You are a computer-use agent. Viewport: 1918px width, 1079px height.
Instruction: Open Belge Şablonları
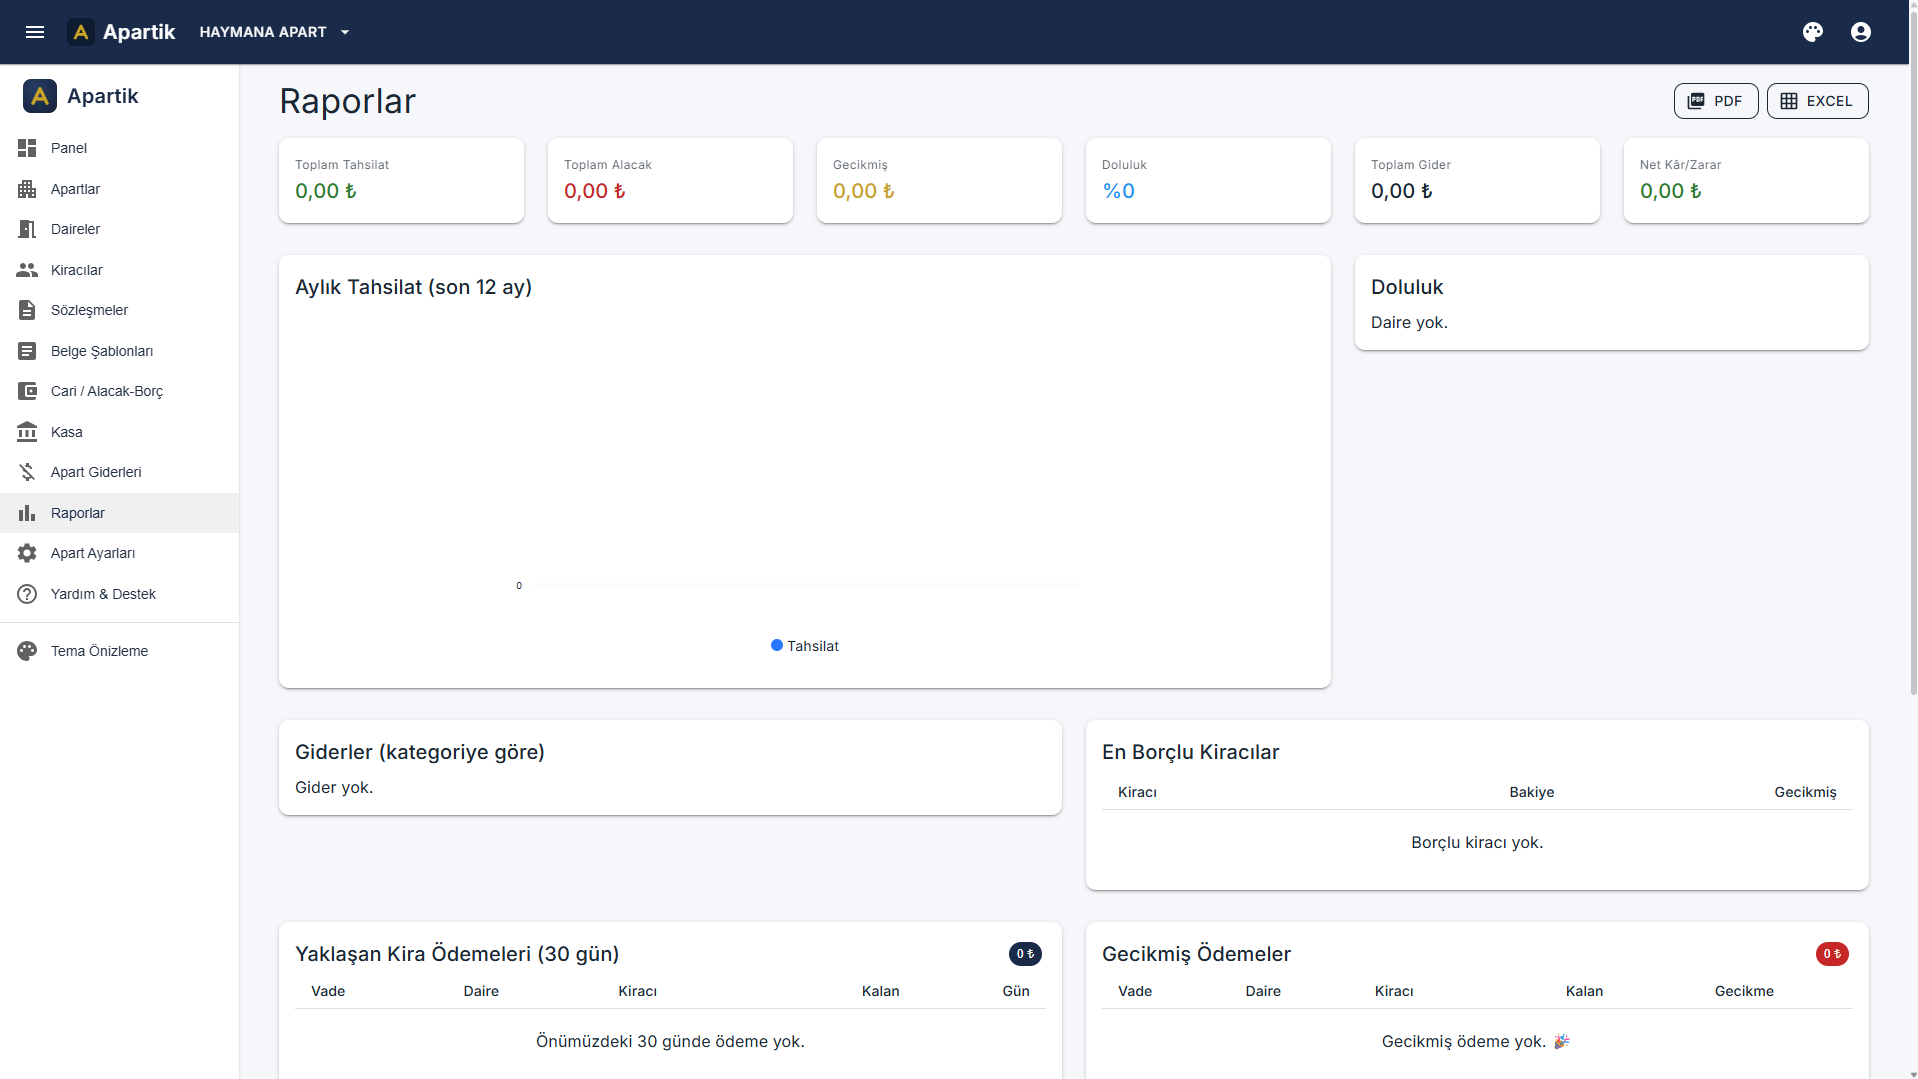120,351
